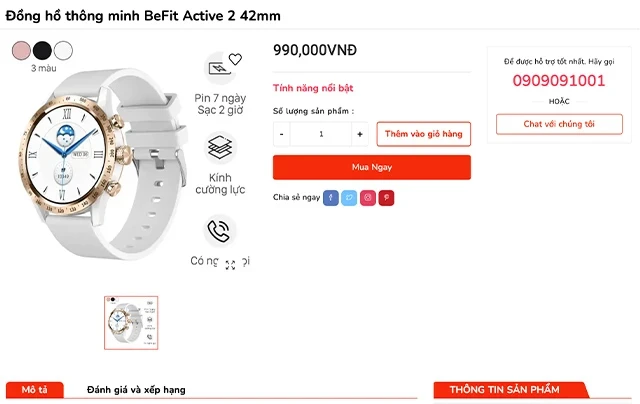Screen dimensions: 640x404
Task: Click the Thêm vào giỏ hàng button
Action: 423,134
